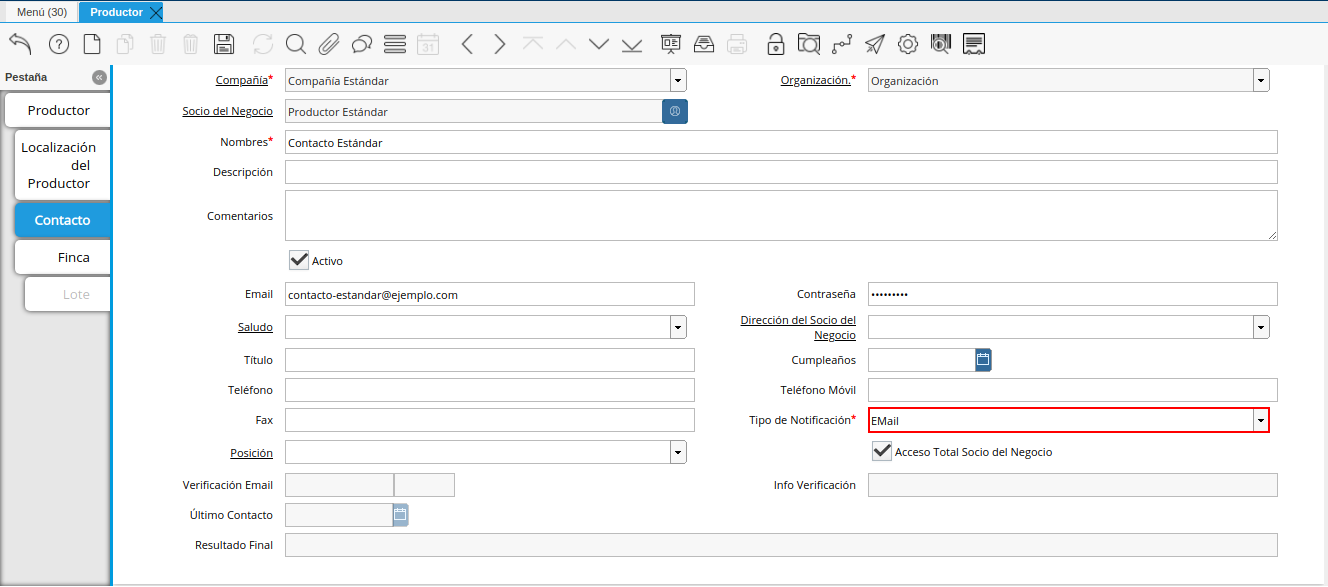The width and height of the screenshot is (1328, 587).
Task: Create a new record with the blank page icon
Action: [92, 44]
